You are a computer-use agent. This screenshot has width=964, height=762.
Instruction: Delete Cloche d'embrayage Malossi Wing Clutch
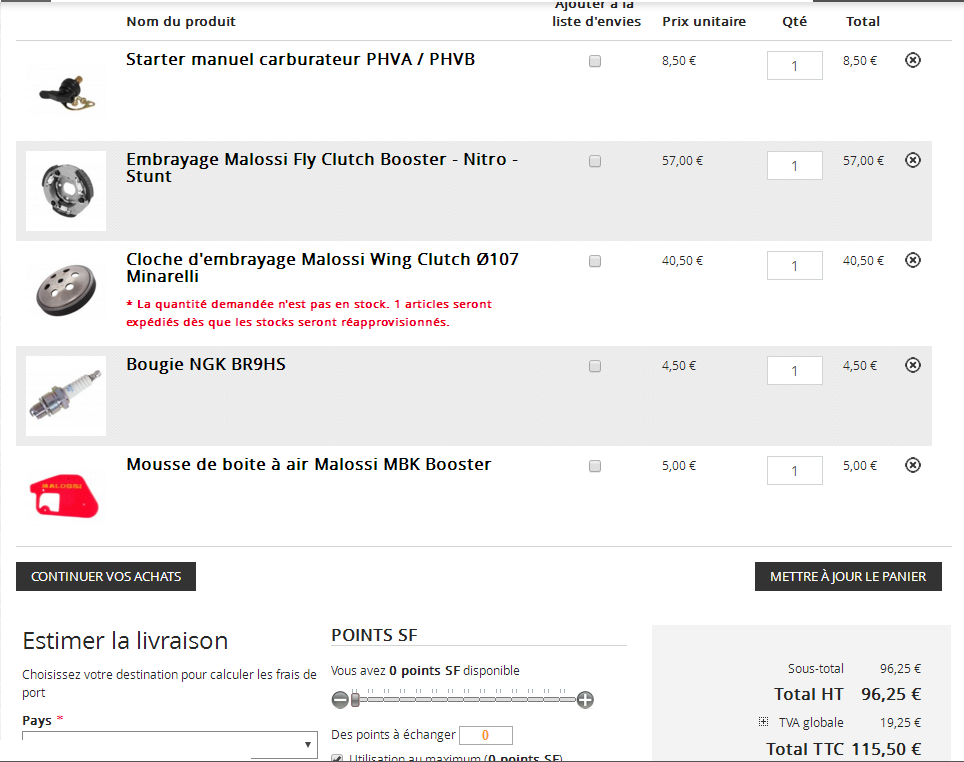click(x=913, y=260)
